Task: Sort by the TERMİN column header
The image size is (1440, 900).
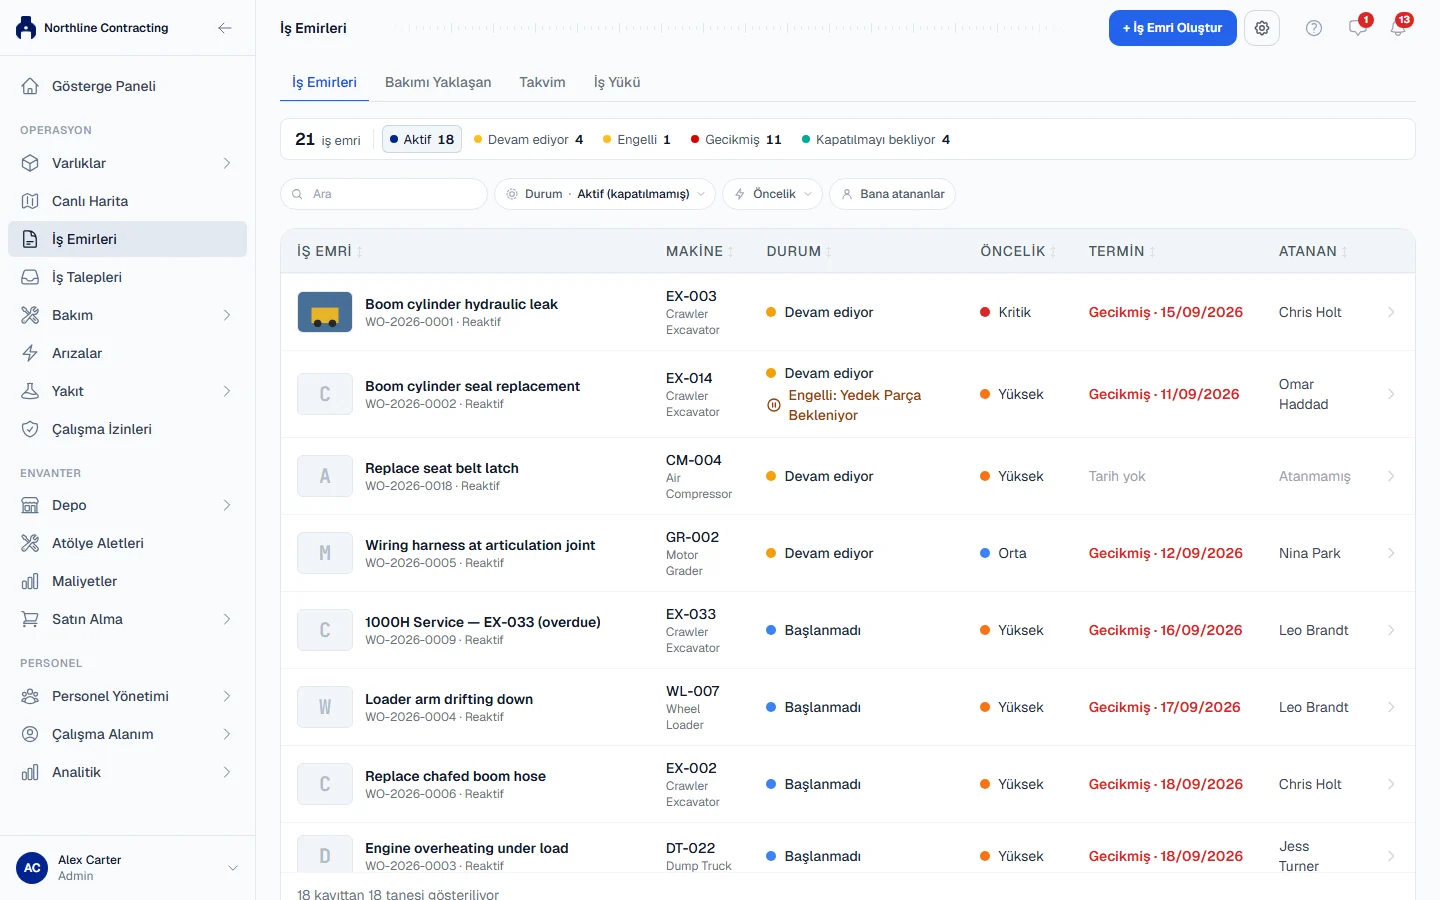Action: coord(1122,251)
